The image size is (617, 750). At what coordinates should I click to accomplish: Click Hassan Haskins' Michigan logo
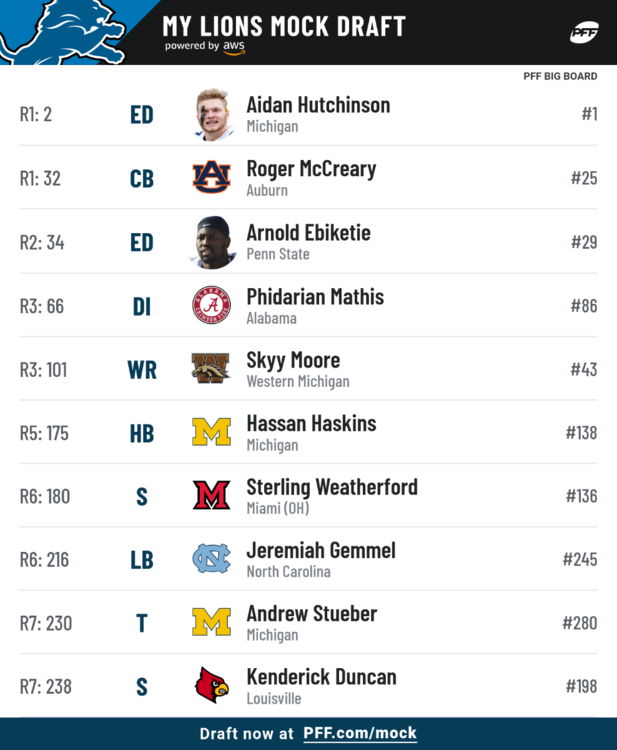(x=212, y=432)
